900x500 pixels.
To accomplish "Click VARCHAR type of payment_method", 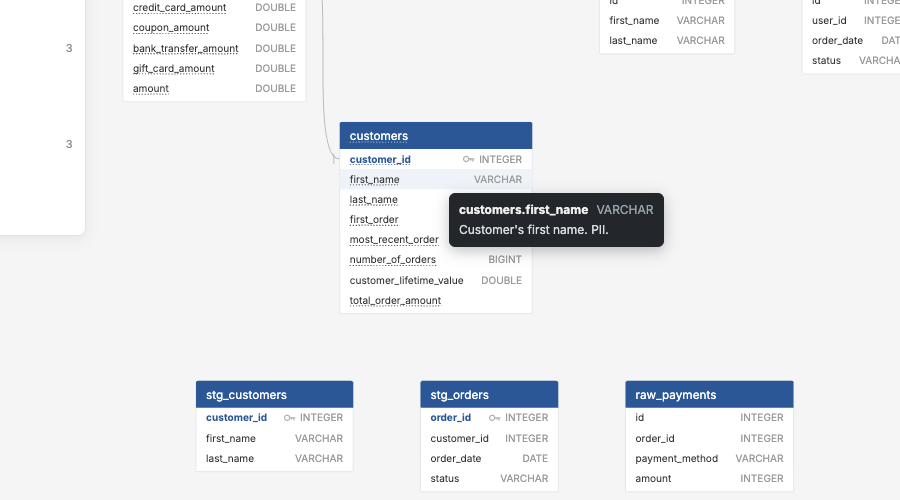I will [759, 458].
